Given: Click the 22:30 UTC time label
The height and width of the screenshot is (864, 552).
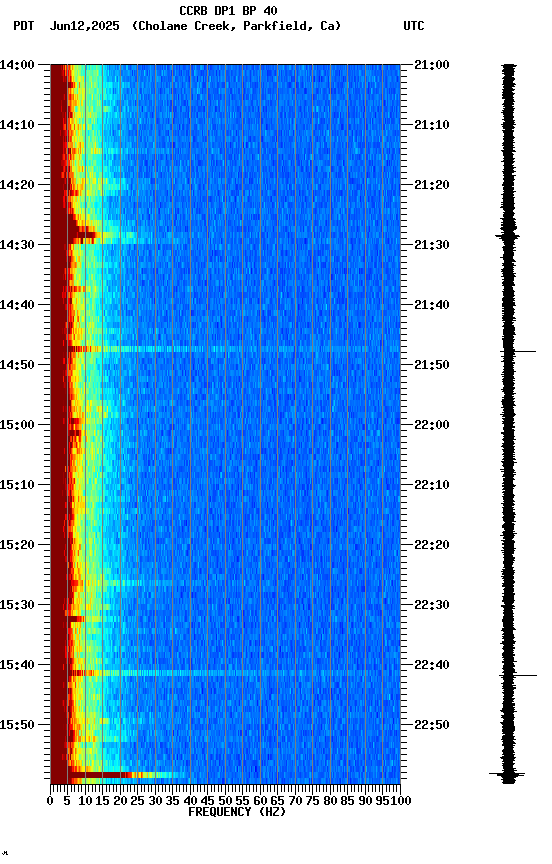Looking at the screenshot, I should click(431, 605).
